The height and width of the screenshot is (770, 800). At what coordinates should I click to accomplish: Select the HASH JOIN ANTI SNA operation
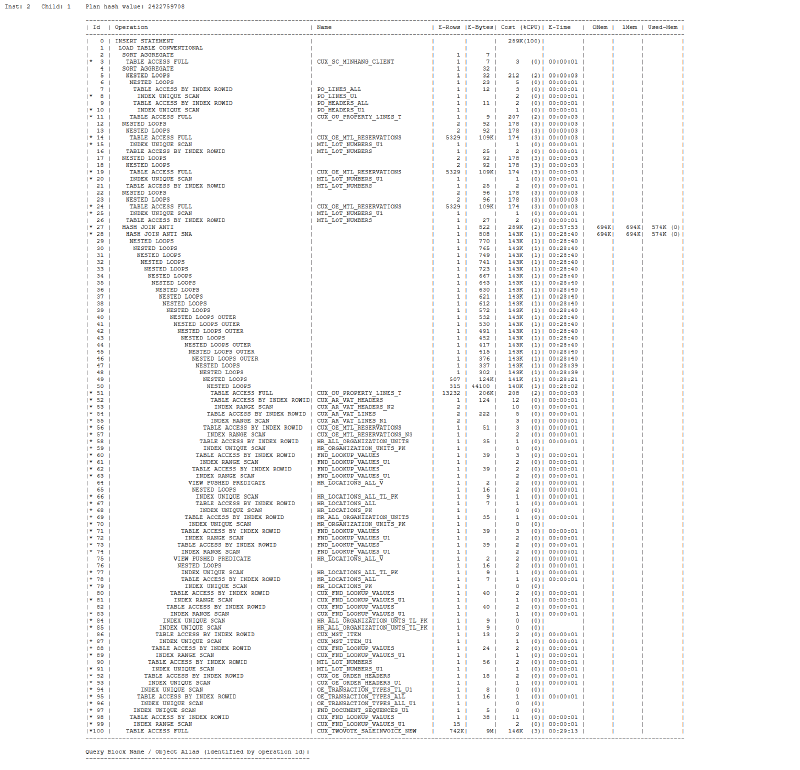click(159, 234)
